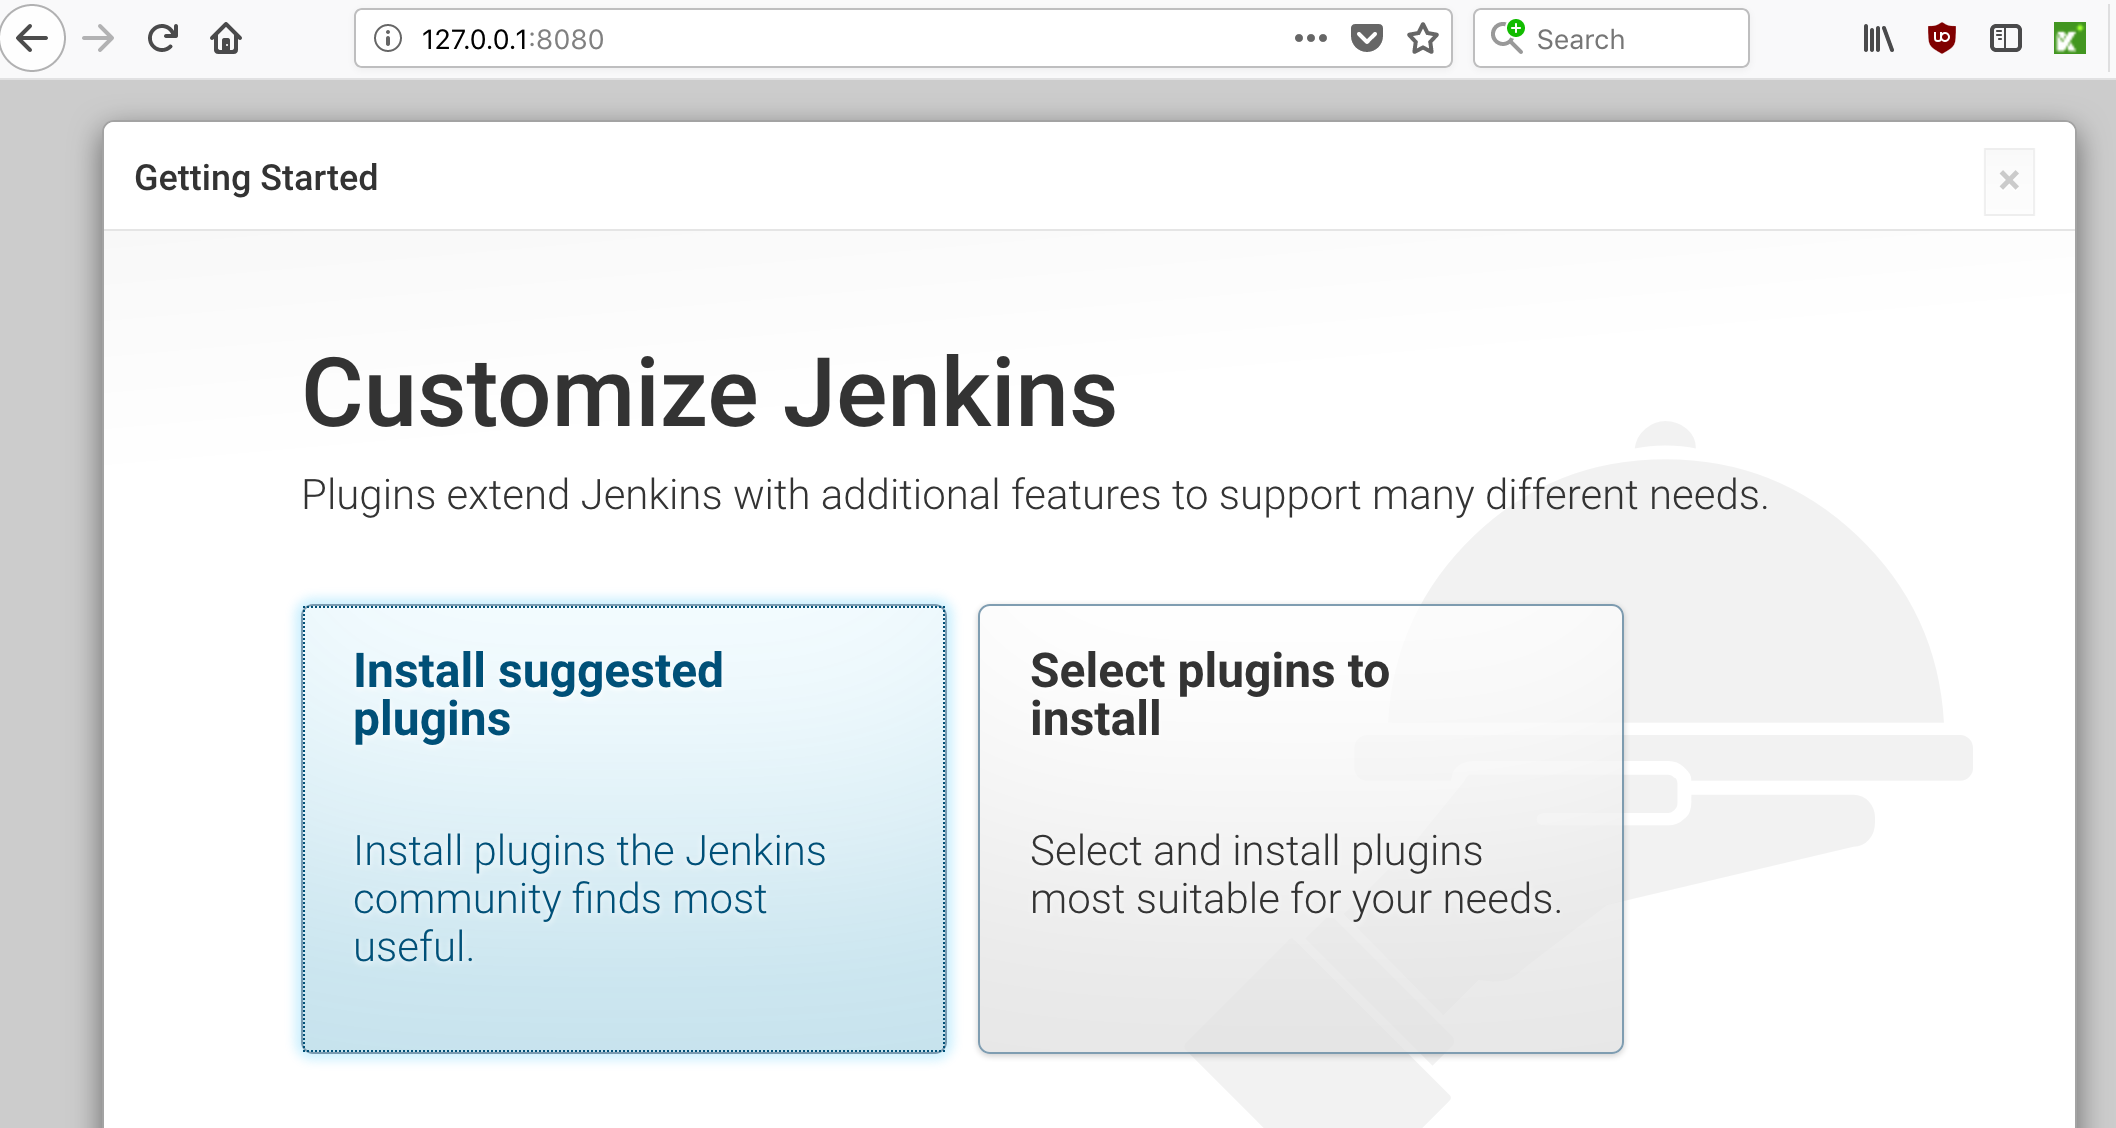Open the uBlock Origin shield extension
This screenshot has width=2116, height=1128.
1942,39
